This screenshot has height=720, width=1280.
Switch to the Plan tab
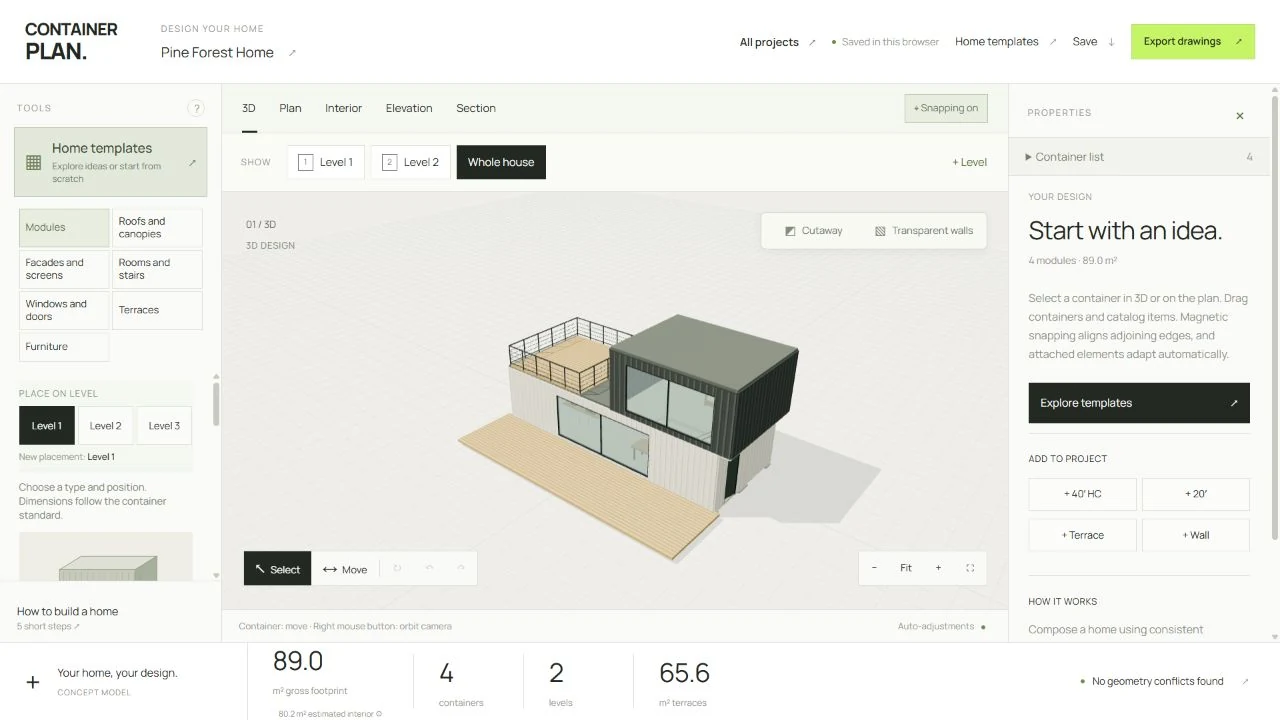290,108
